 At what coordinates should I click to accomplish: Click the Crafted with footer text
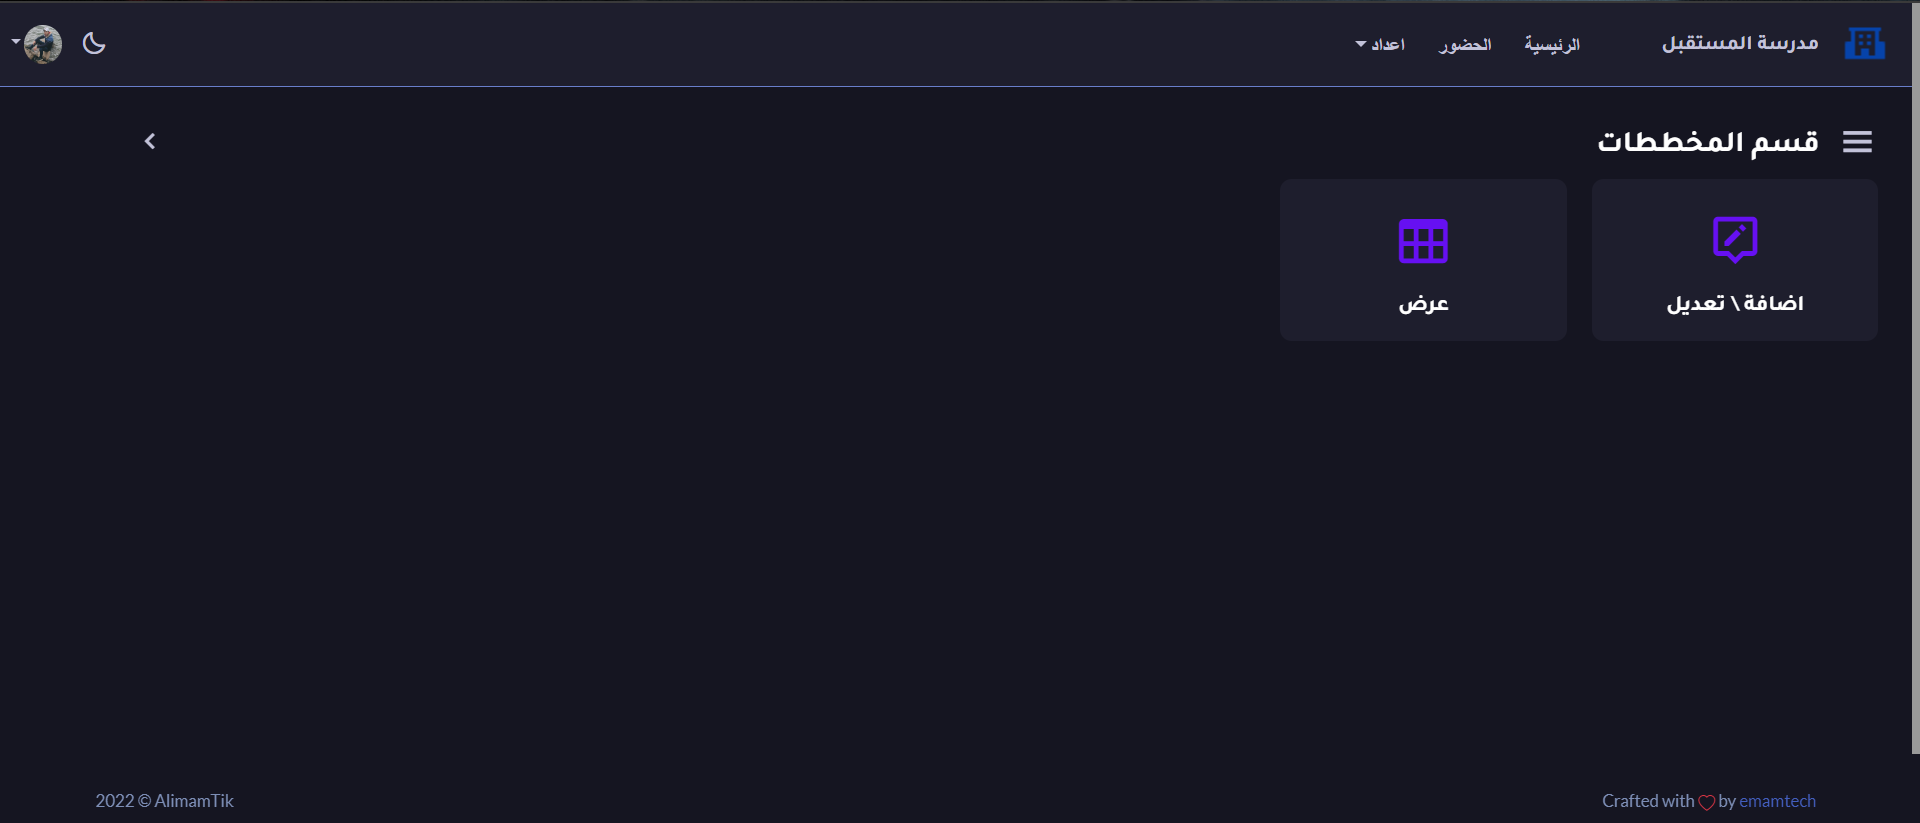click(x=1648, y=801)
